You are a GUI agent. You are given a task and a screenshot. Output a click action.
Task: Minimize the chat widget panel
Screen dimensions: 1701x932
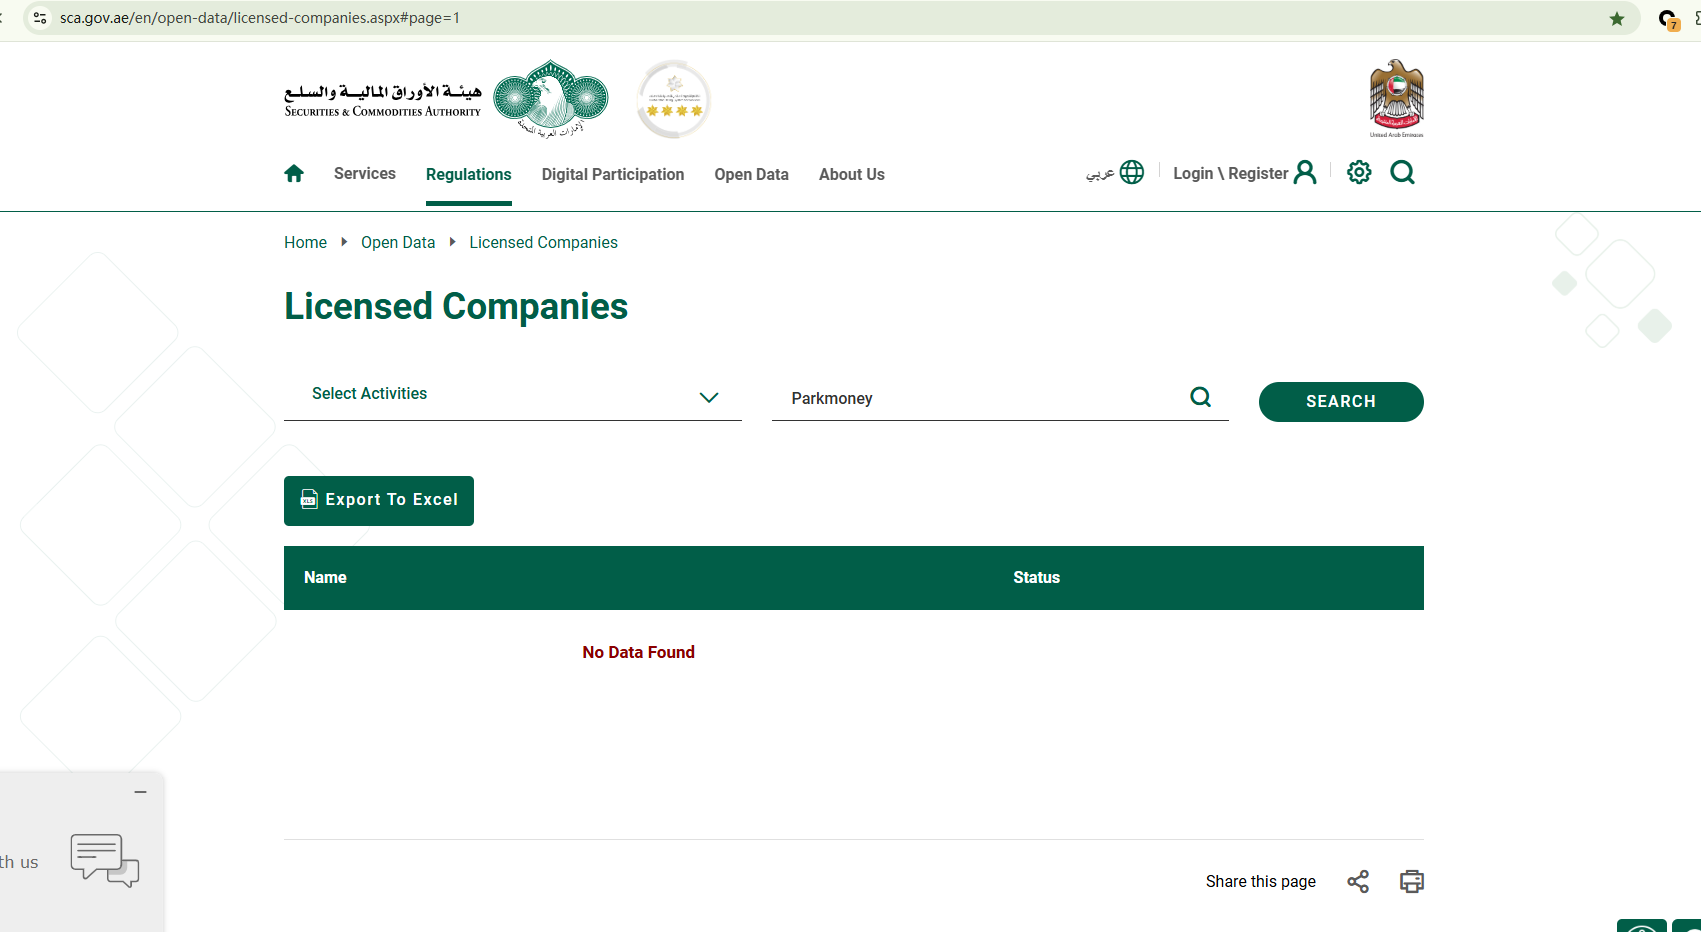(141, 792)
